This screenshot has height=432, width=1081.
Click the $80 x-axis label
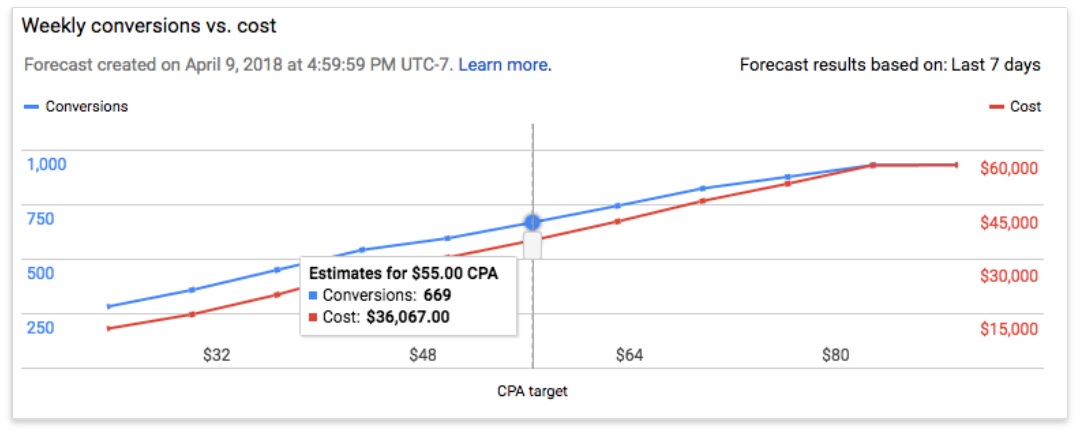835,354
